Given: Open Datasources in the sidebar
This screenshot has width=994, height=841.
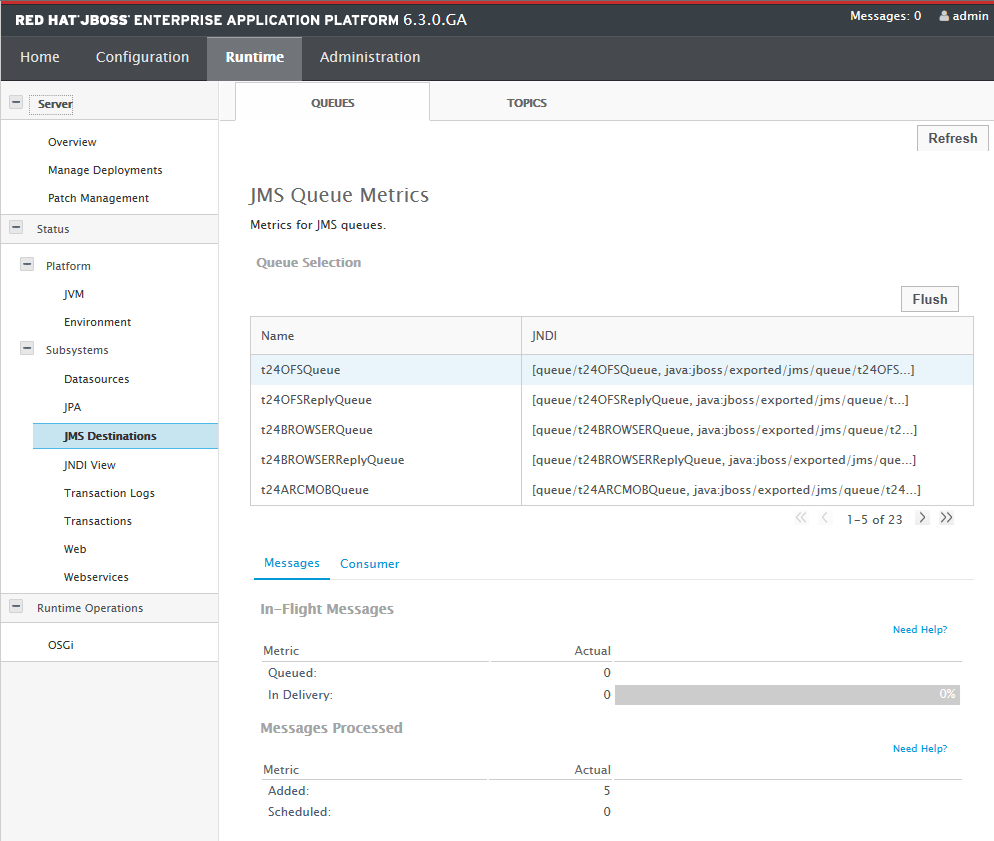Looking at the screenshot, I should click(x=96, y=379).
